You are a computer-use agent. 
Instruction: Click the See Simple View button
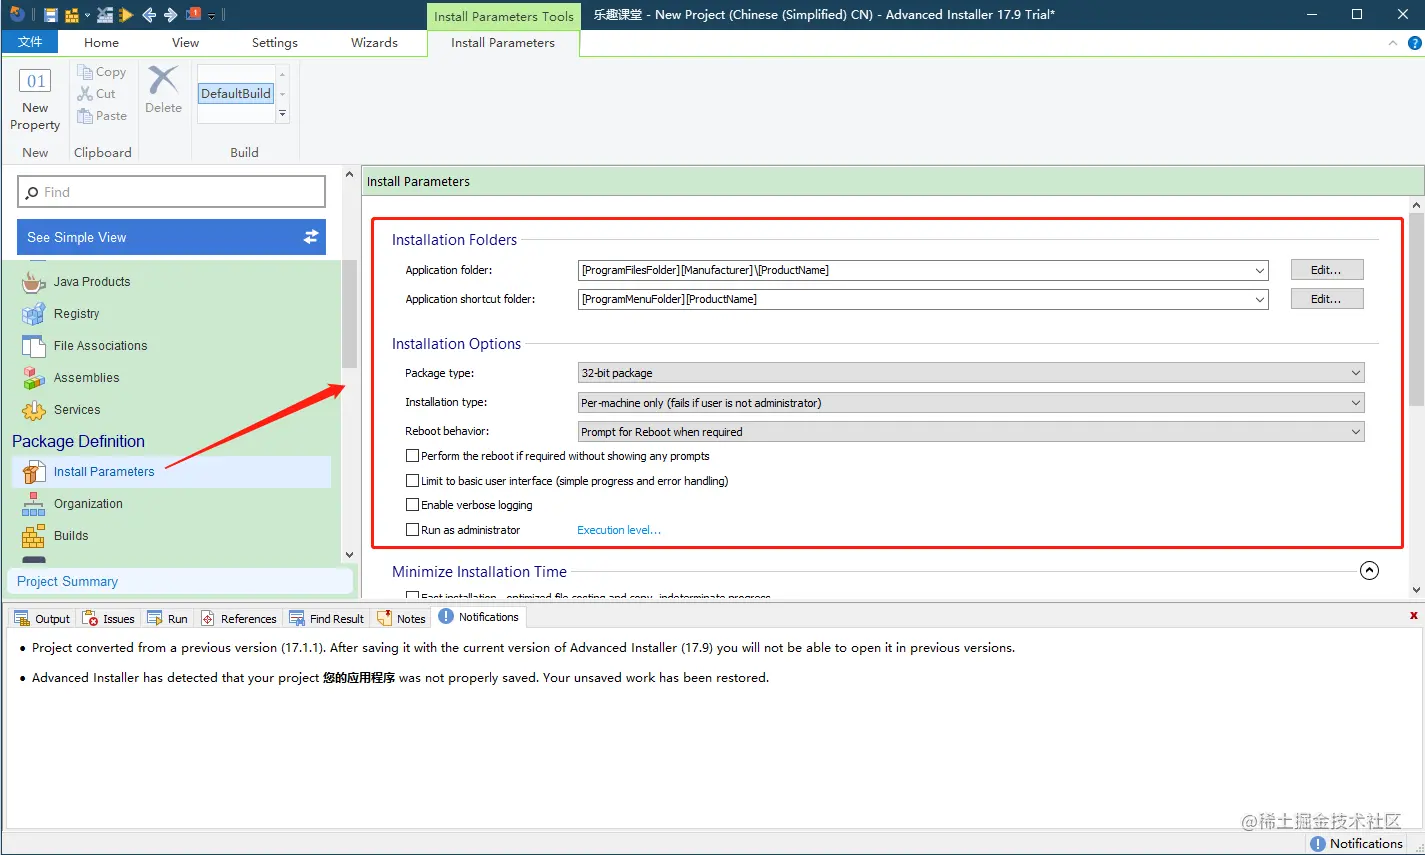coord(171,237)
